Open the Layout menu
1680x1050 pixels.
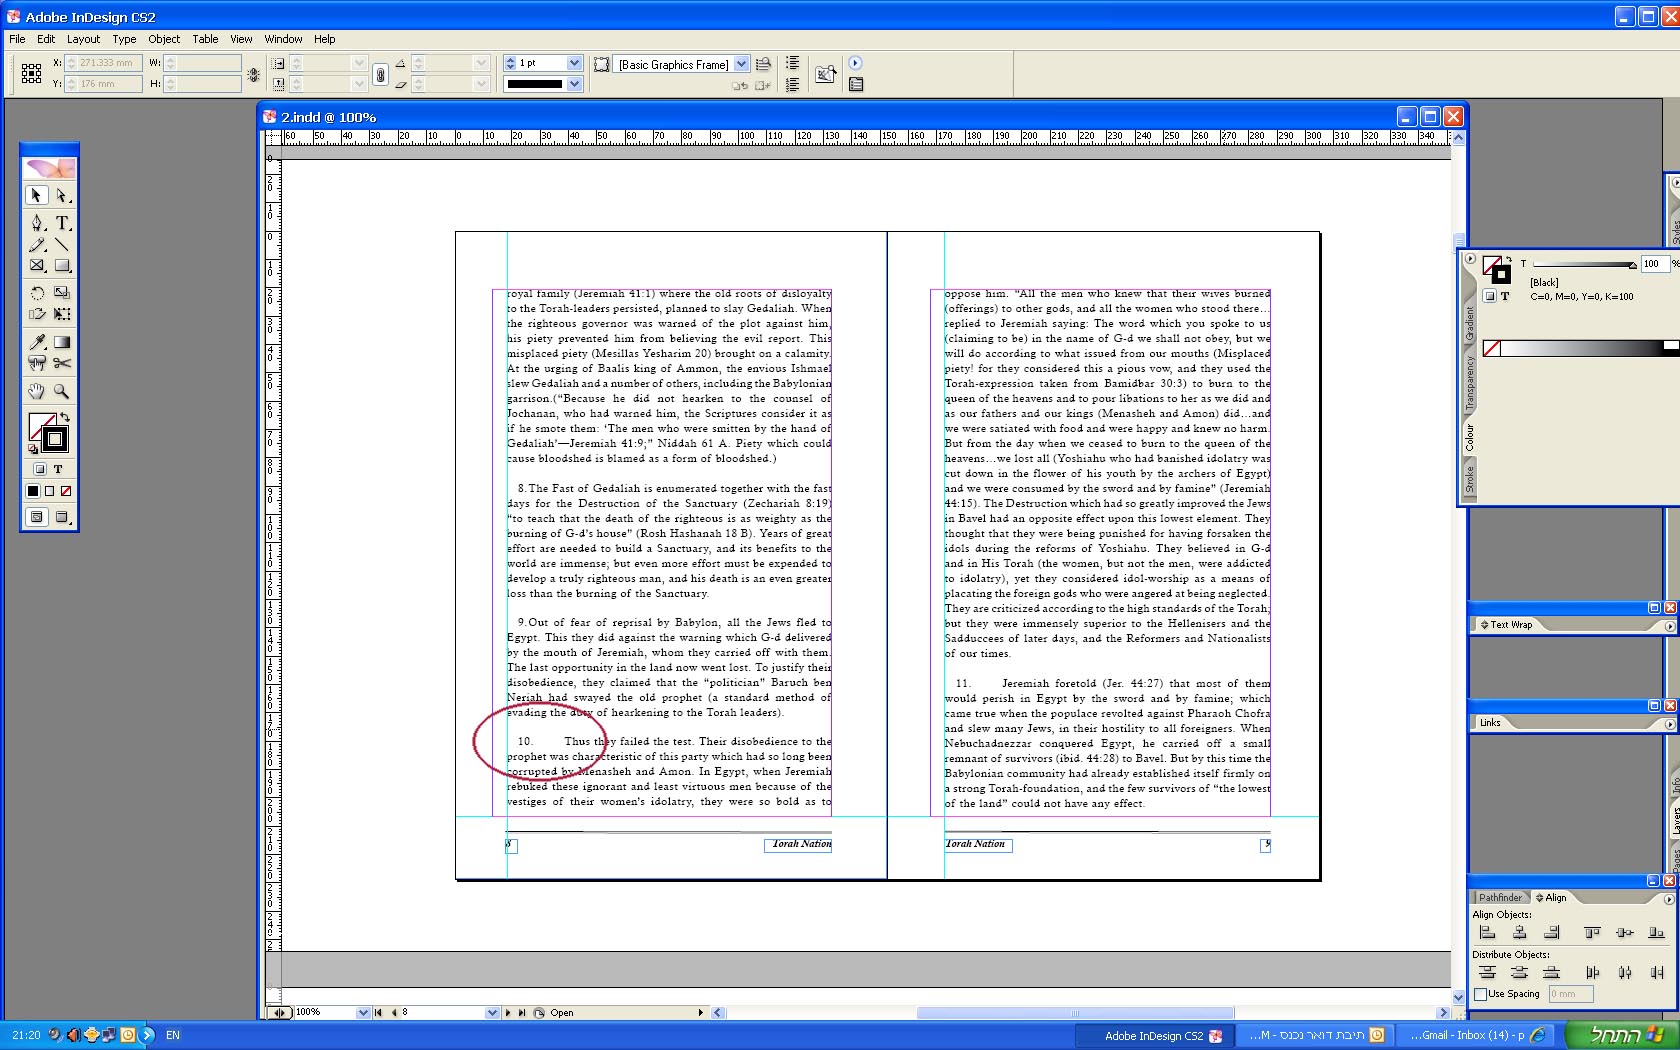[x=83, y=39]
